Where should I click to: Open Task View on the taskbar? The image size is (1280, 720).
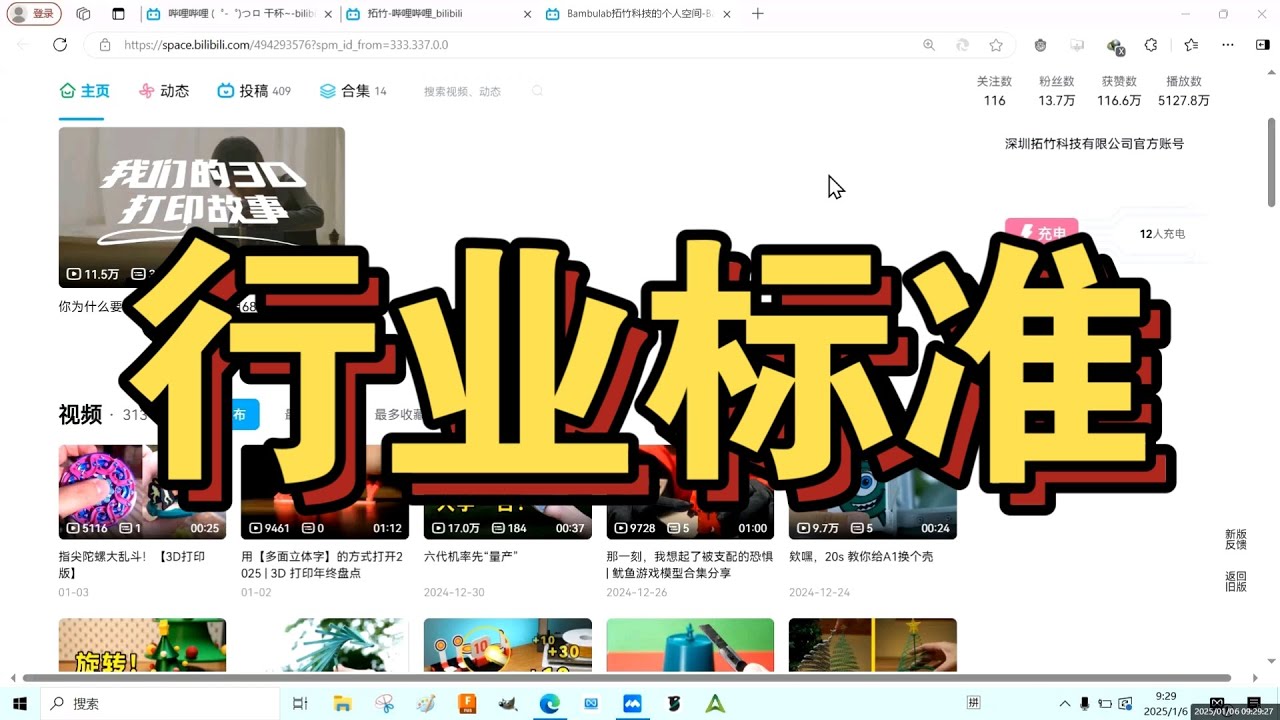tap(299, 704)
